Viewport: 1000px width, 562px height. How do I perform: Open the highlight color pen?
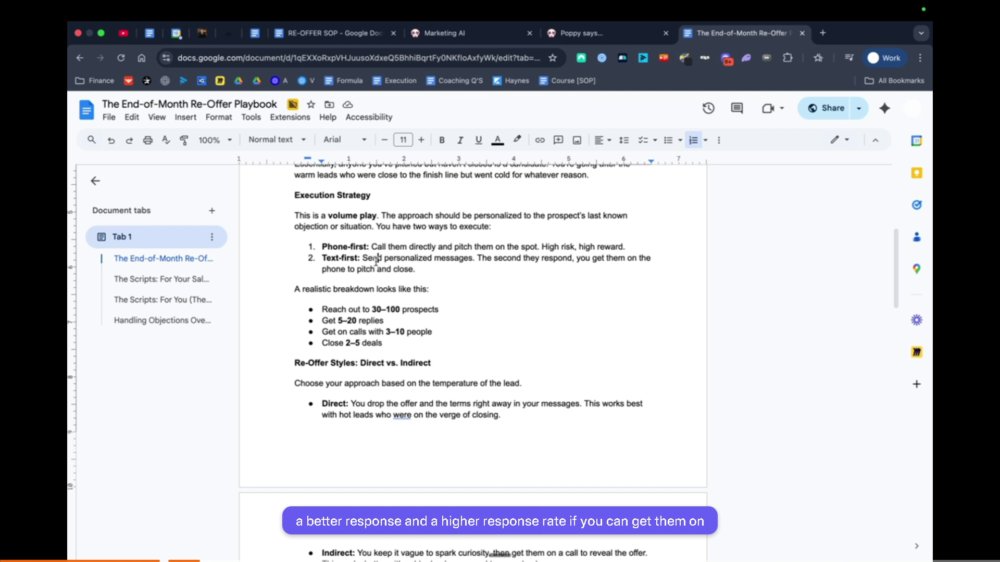517,140
